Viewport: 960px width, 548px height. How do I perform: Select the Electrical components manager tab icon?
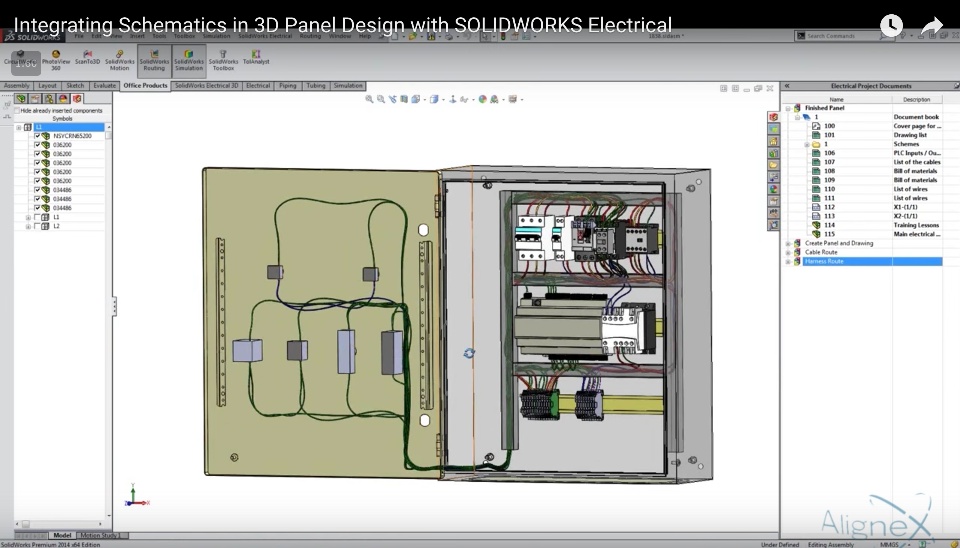click(x=77, y=99)
